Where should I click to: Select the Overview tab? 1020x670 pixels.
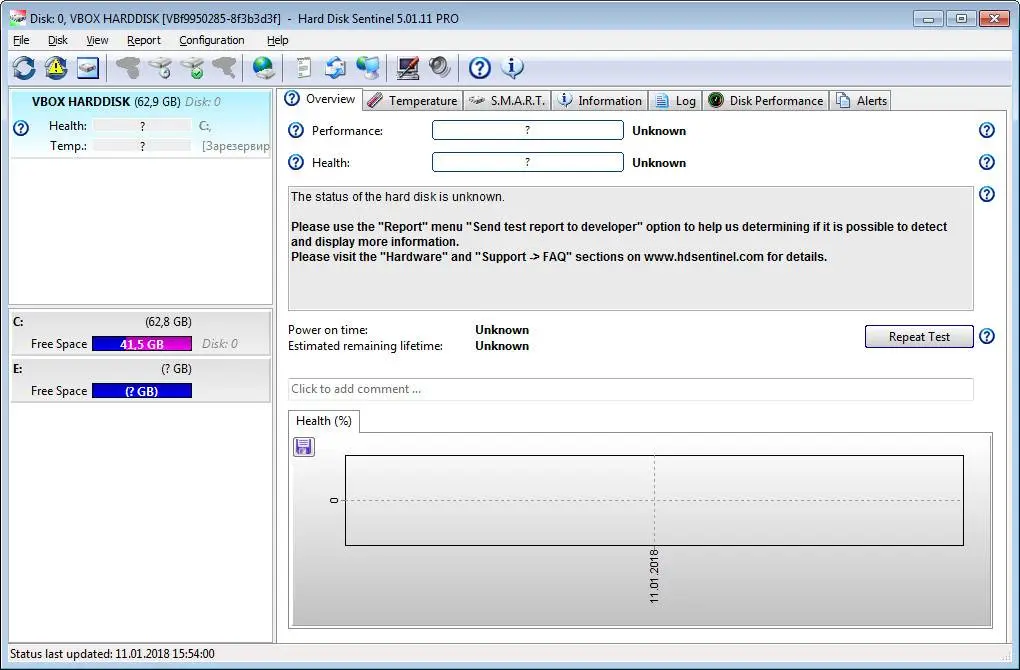321,99
